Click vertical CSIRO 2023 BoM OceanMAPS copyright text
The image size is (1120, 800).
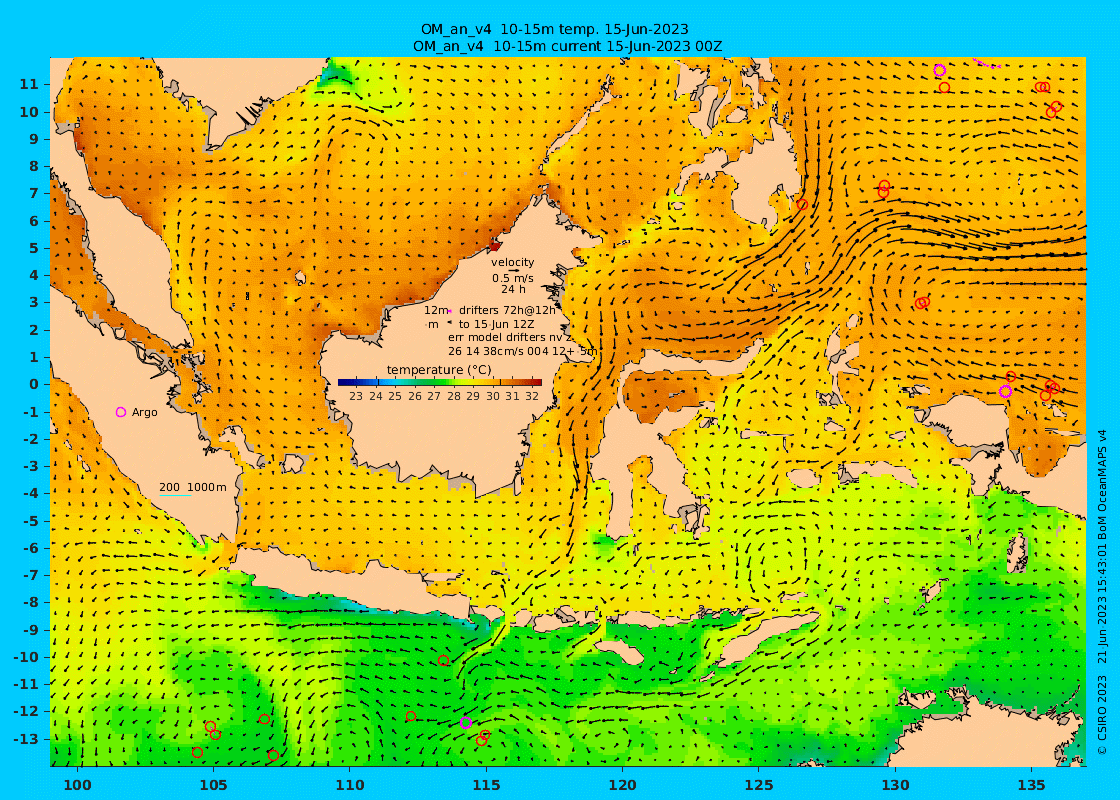tap(1103, 592)
